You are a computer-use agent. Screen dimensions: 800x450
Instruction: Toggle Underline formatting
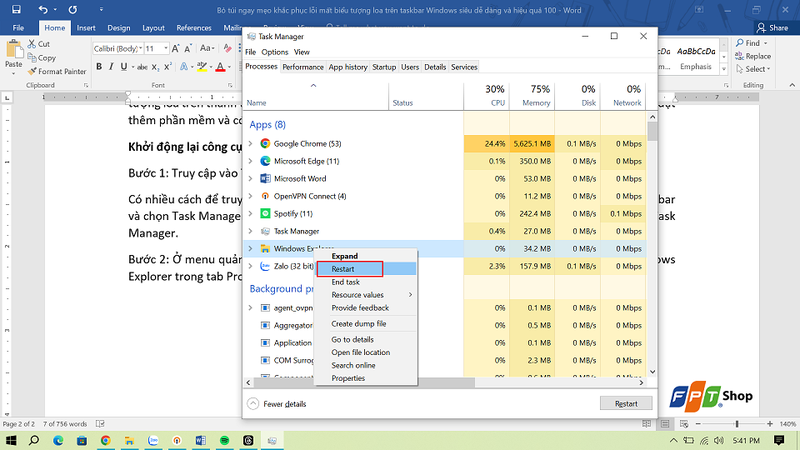point(123,67)
